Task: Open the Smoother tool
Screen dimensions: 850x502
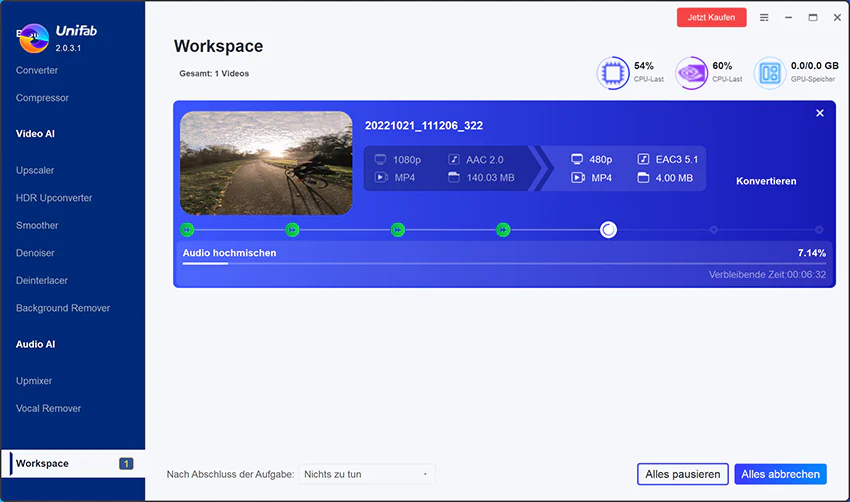Action: (37, 226)
